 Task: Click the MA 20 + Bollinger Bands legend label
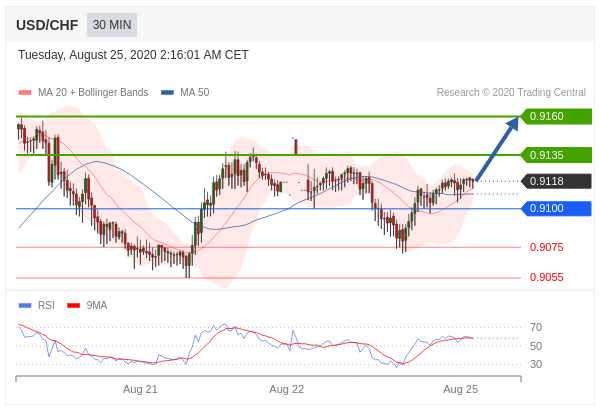tap(93, 92)
